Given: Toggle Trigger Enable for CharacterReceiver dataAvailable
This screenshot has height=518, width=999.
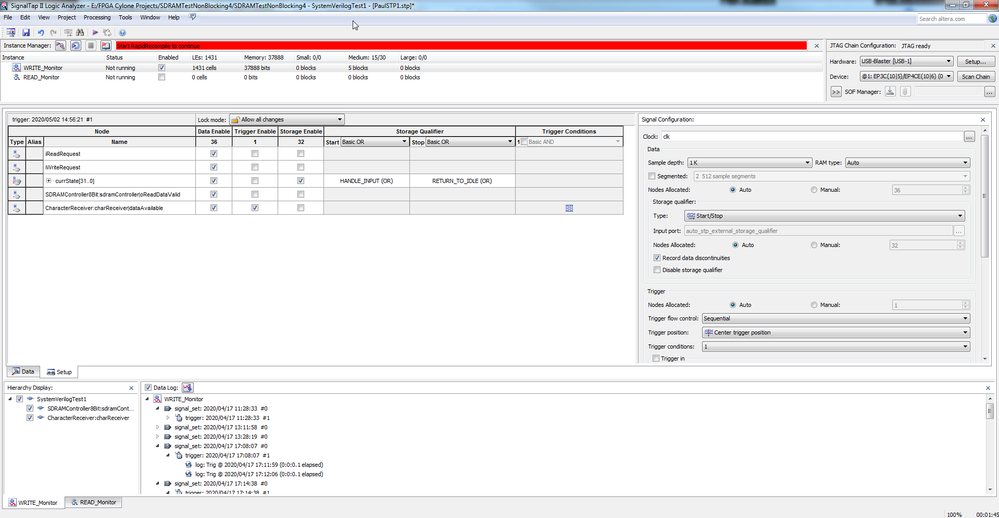Looking at the screenshot, I should 257,208.
